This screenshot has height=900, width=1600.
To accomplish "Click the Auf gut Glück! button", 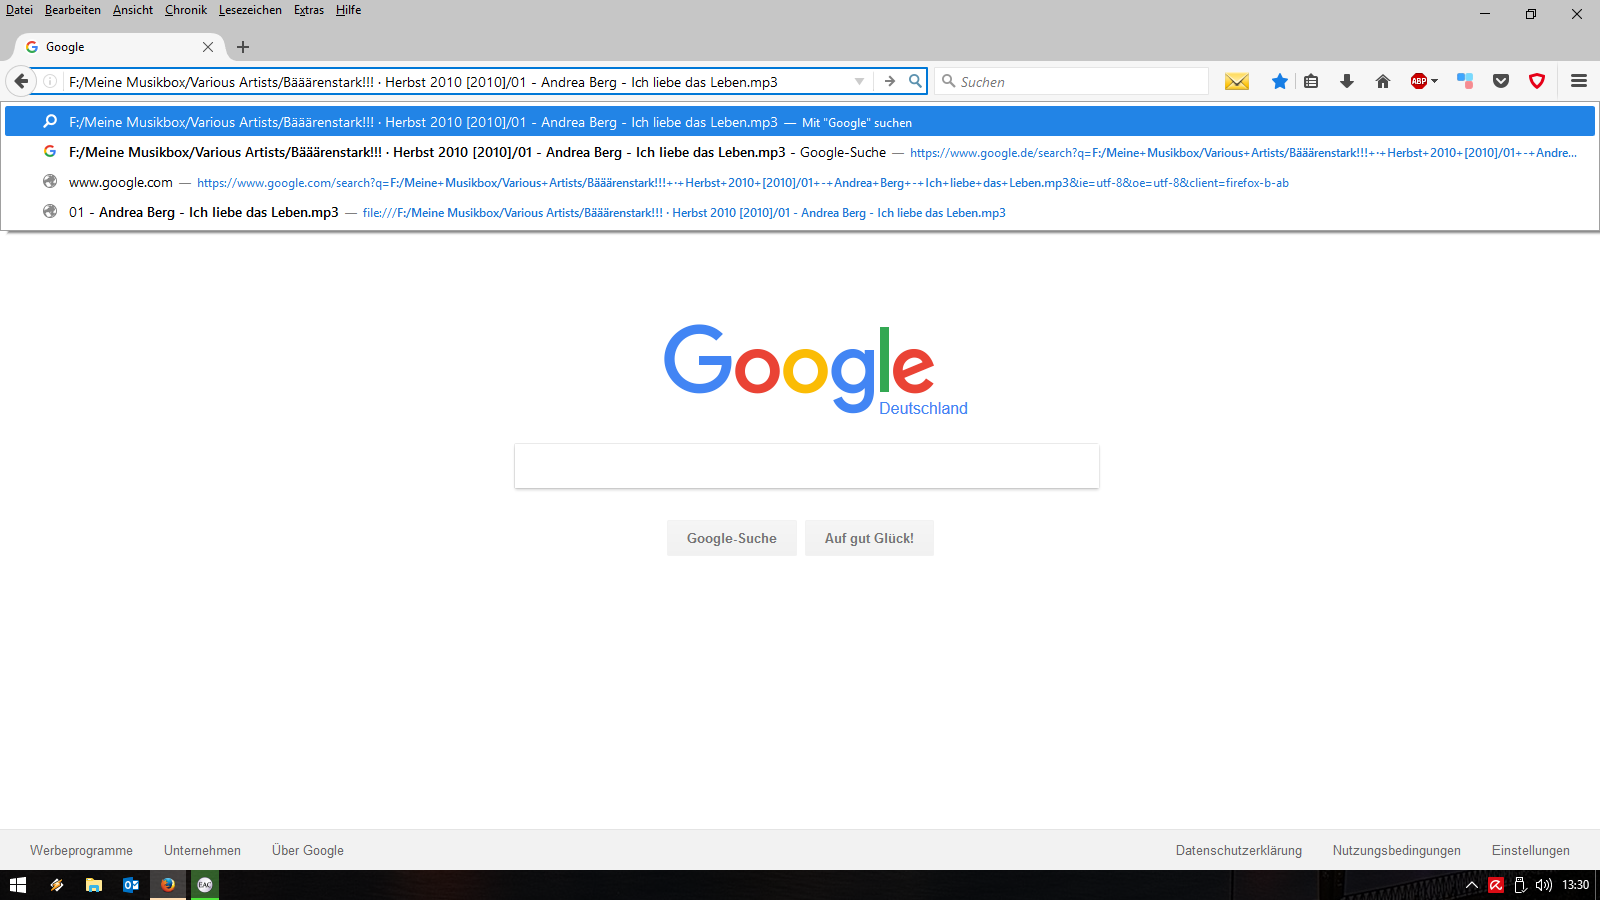I will point(869,538).
